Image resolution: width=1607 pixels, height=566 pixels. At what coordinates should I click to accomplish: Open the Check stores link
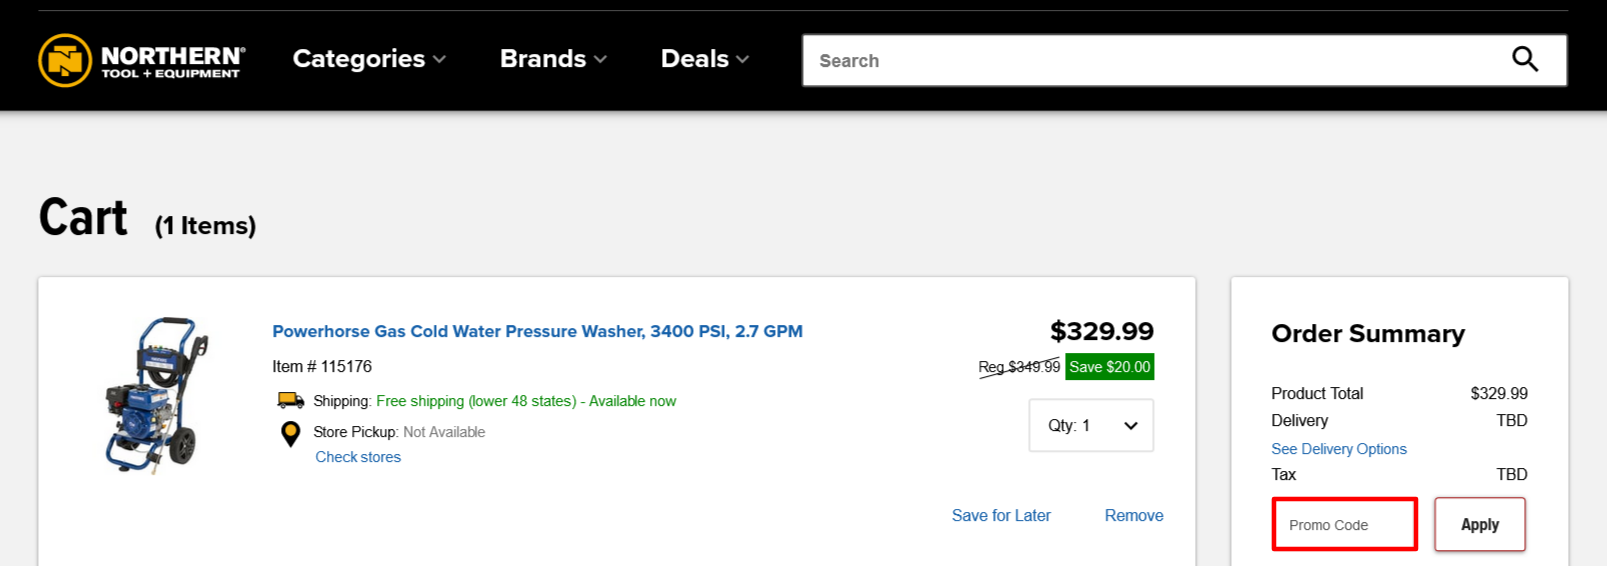[x=358, y=457]
